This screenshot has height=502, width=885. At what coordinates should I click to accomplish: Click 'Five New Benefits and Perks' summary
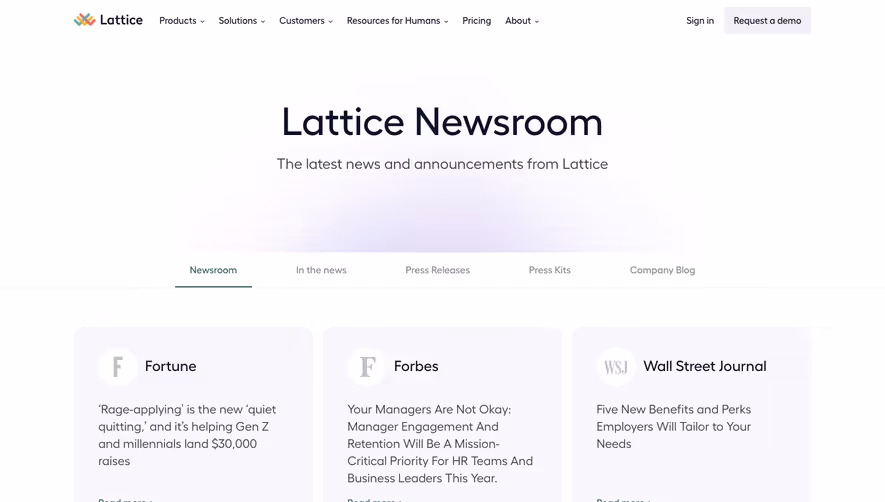tap(674, 426)
